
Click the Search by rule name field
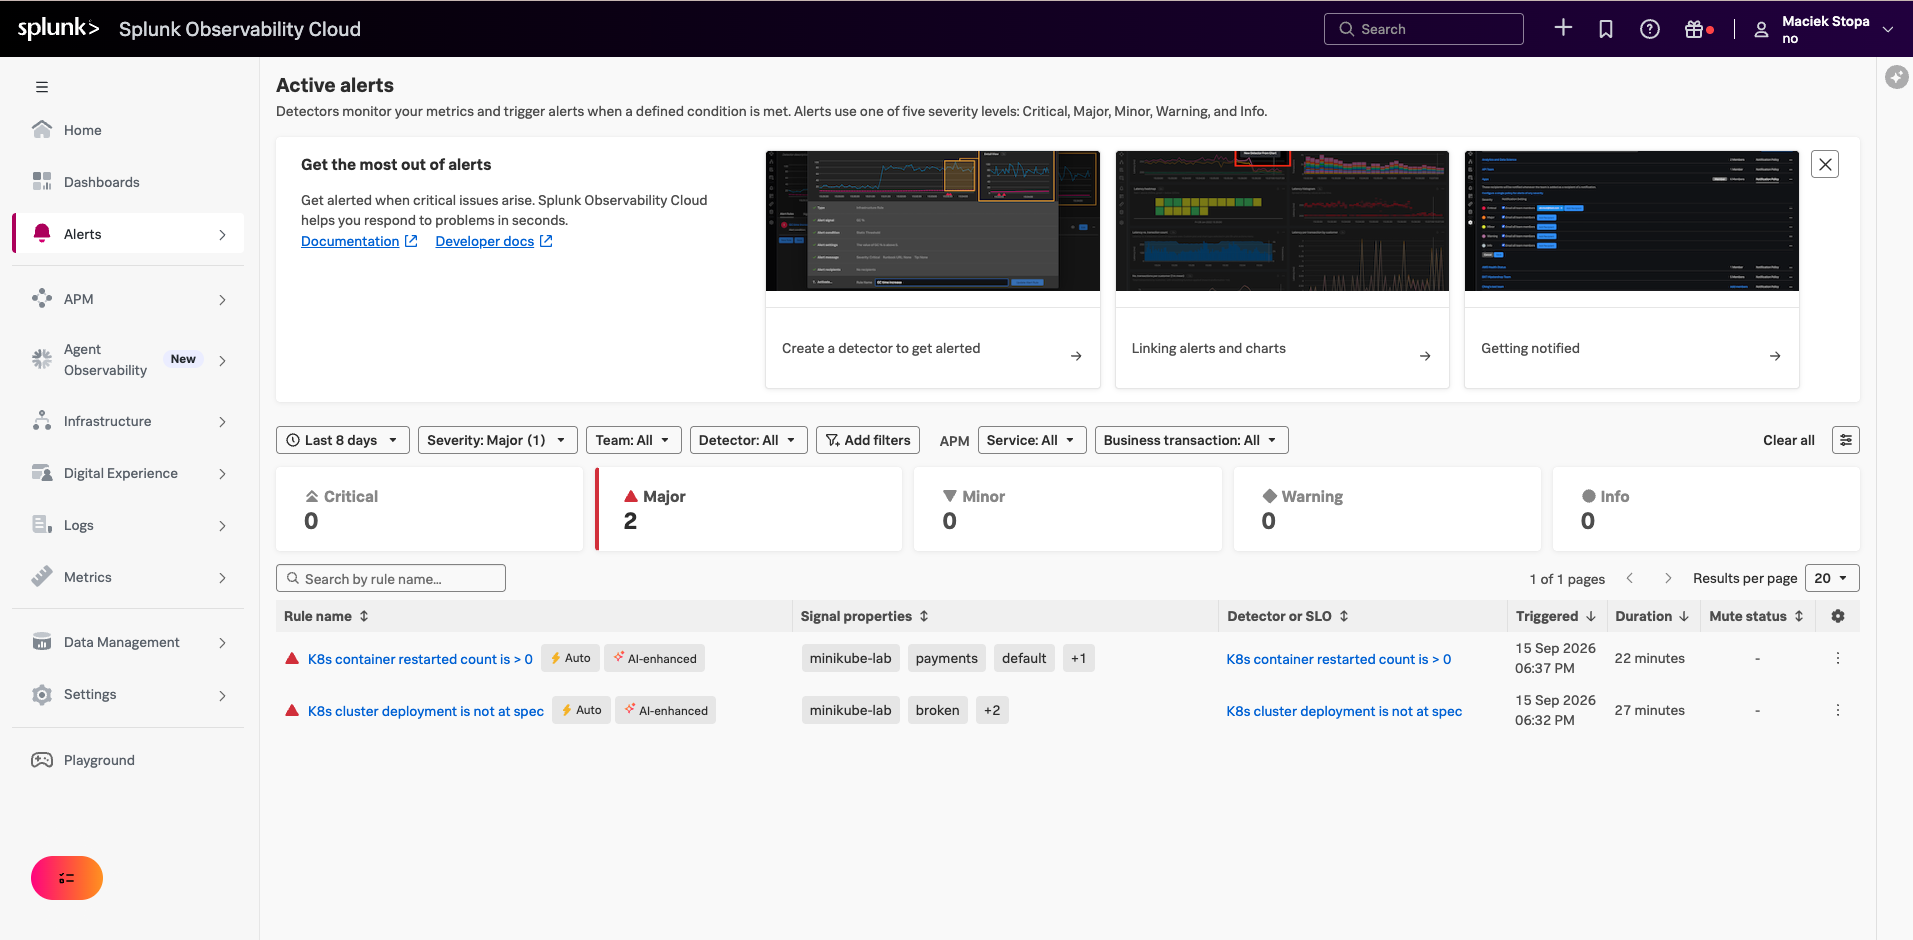click(x=391, y=578)
